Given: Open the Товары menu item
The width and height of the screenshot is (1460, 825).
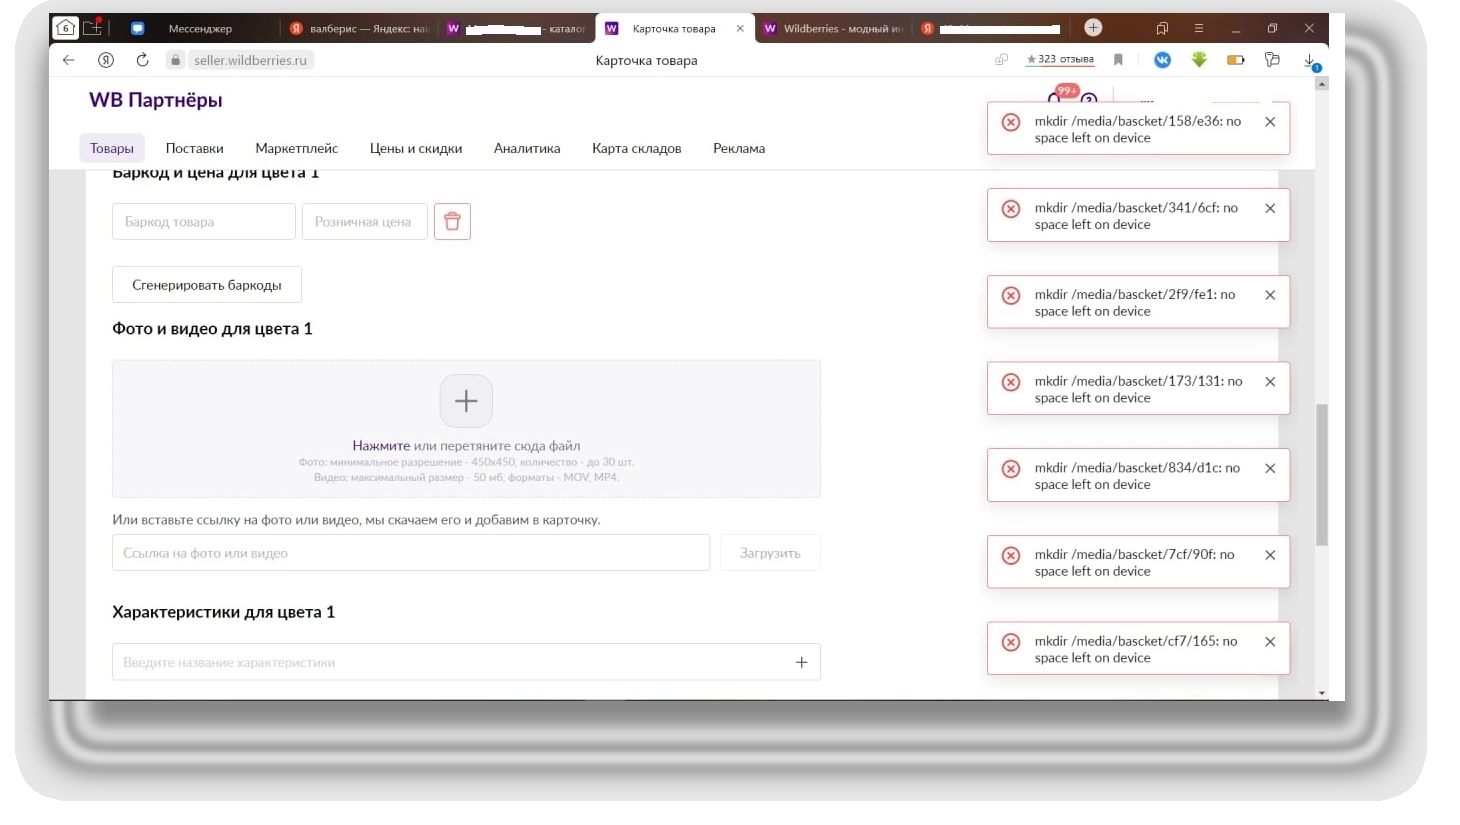Looking at the screenshot, I should point(112,148).
